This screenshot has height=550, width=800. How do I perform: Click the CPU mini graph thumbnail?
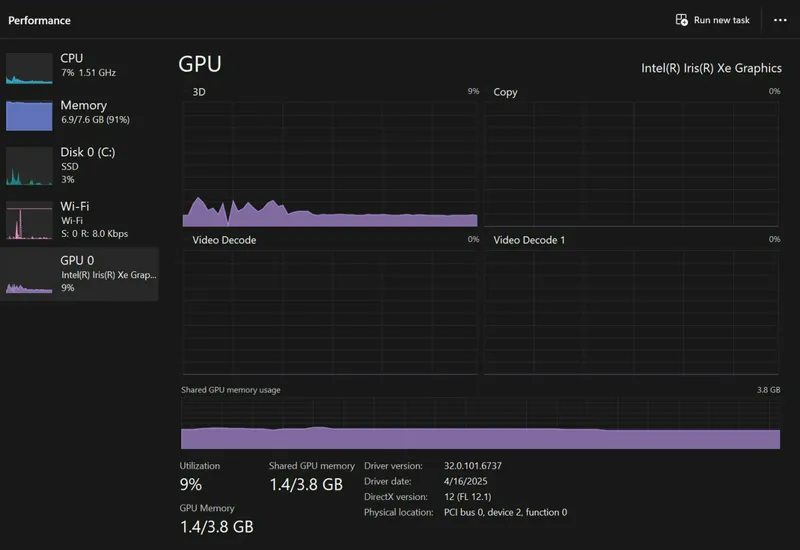click(29, 68)
